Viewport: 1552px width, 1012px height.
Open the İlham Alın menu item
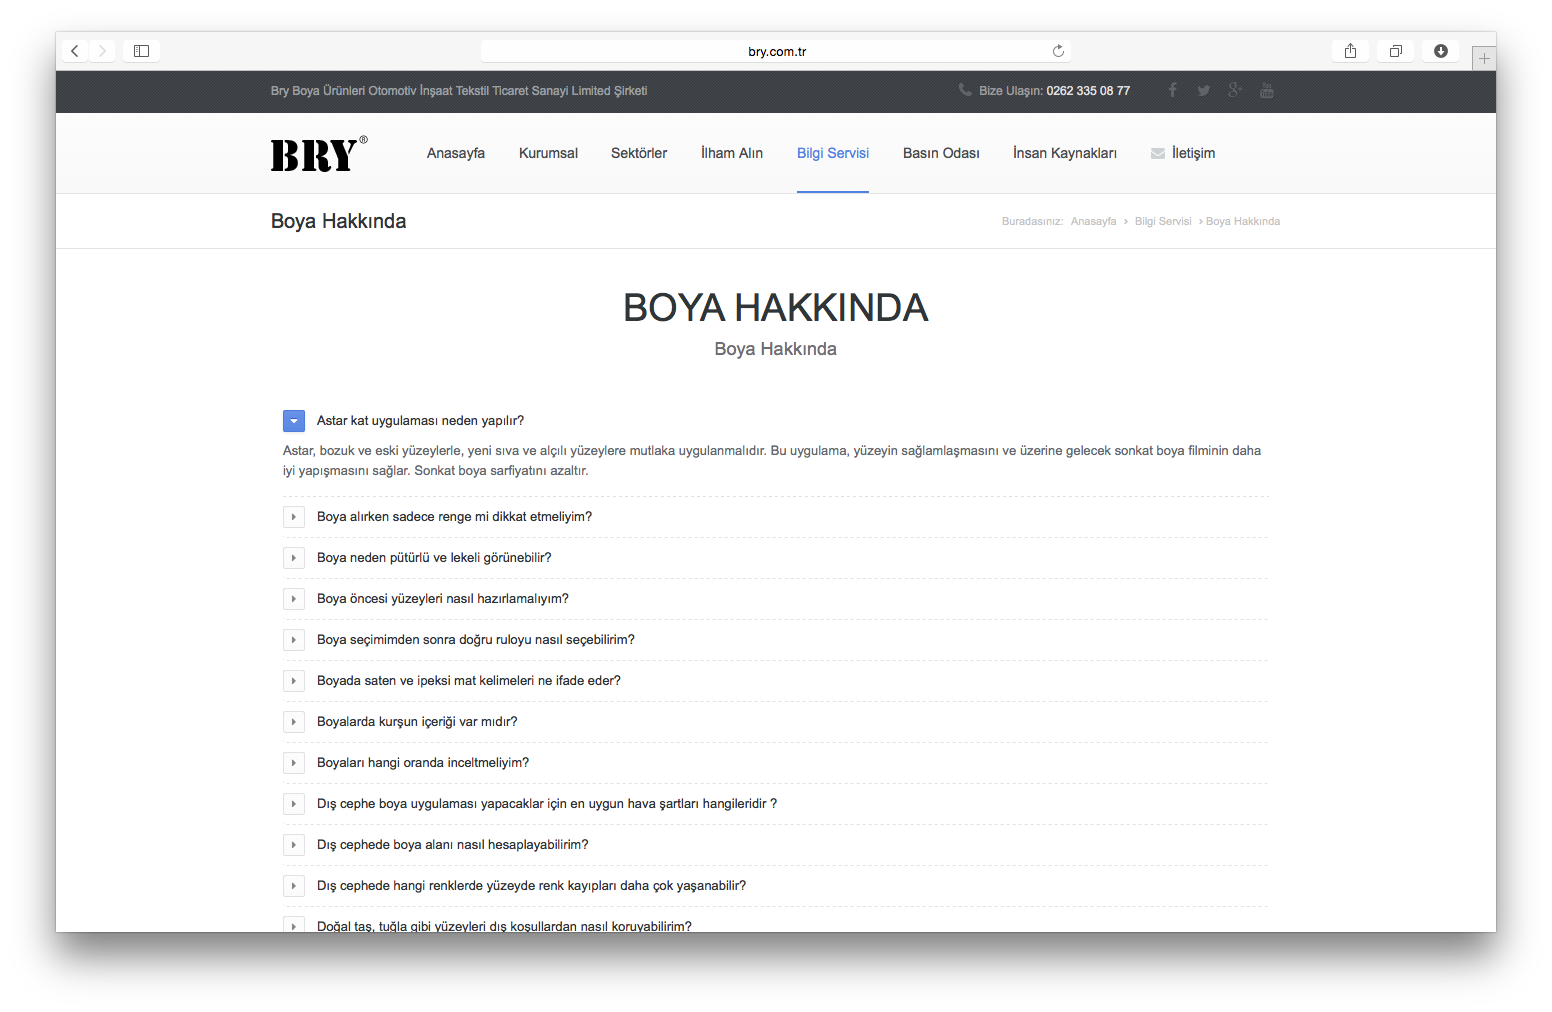pos(732,153)
